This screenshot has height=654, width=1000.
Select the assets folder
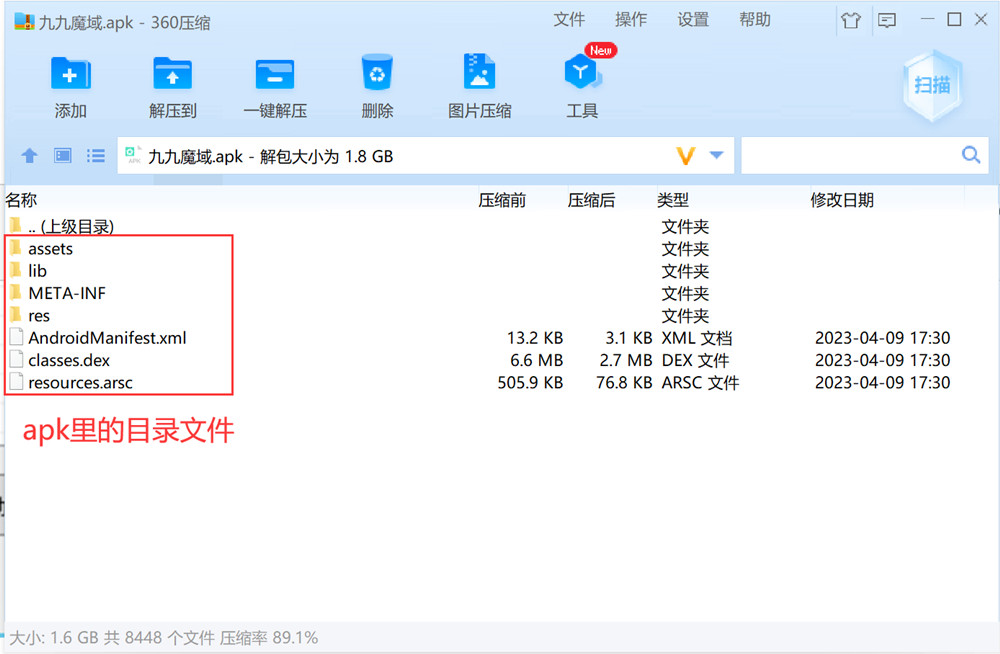(x=50, y=249)
